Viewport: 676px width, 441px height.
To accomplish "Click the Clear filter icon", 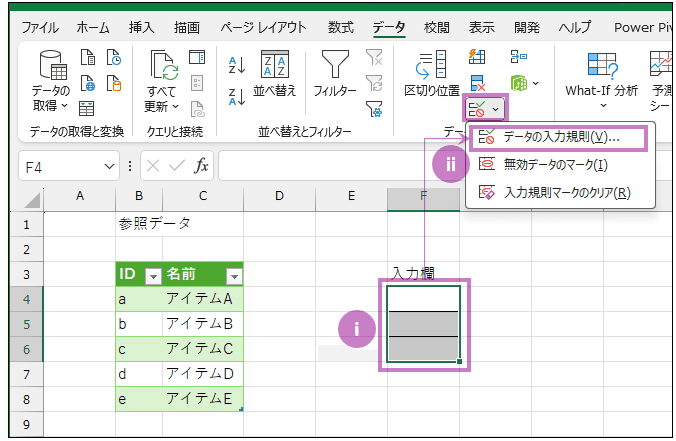I will [374, 57].
